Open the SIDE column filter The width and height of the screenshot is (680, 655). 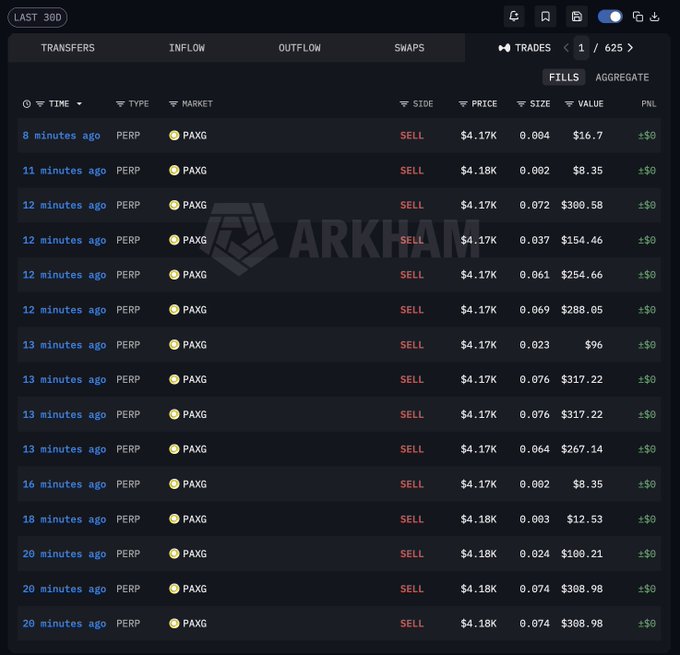pos(404,104)
